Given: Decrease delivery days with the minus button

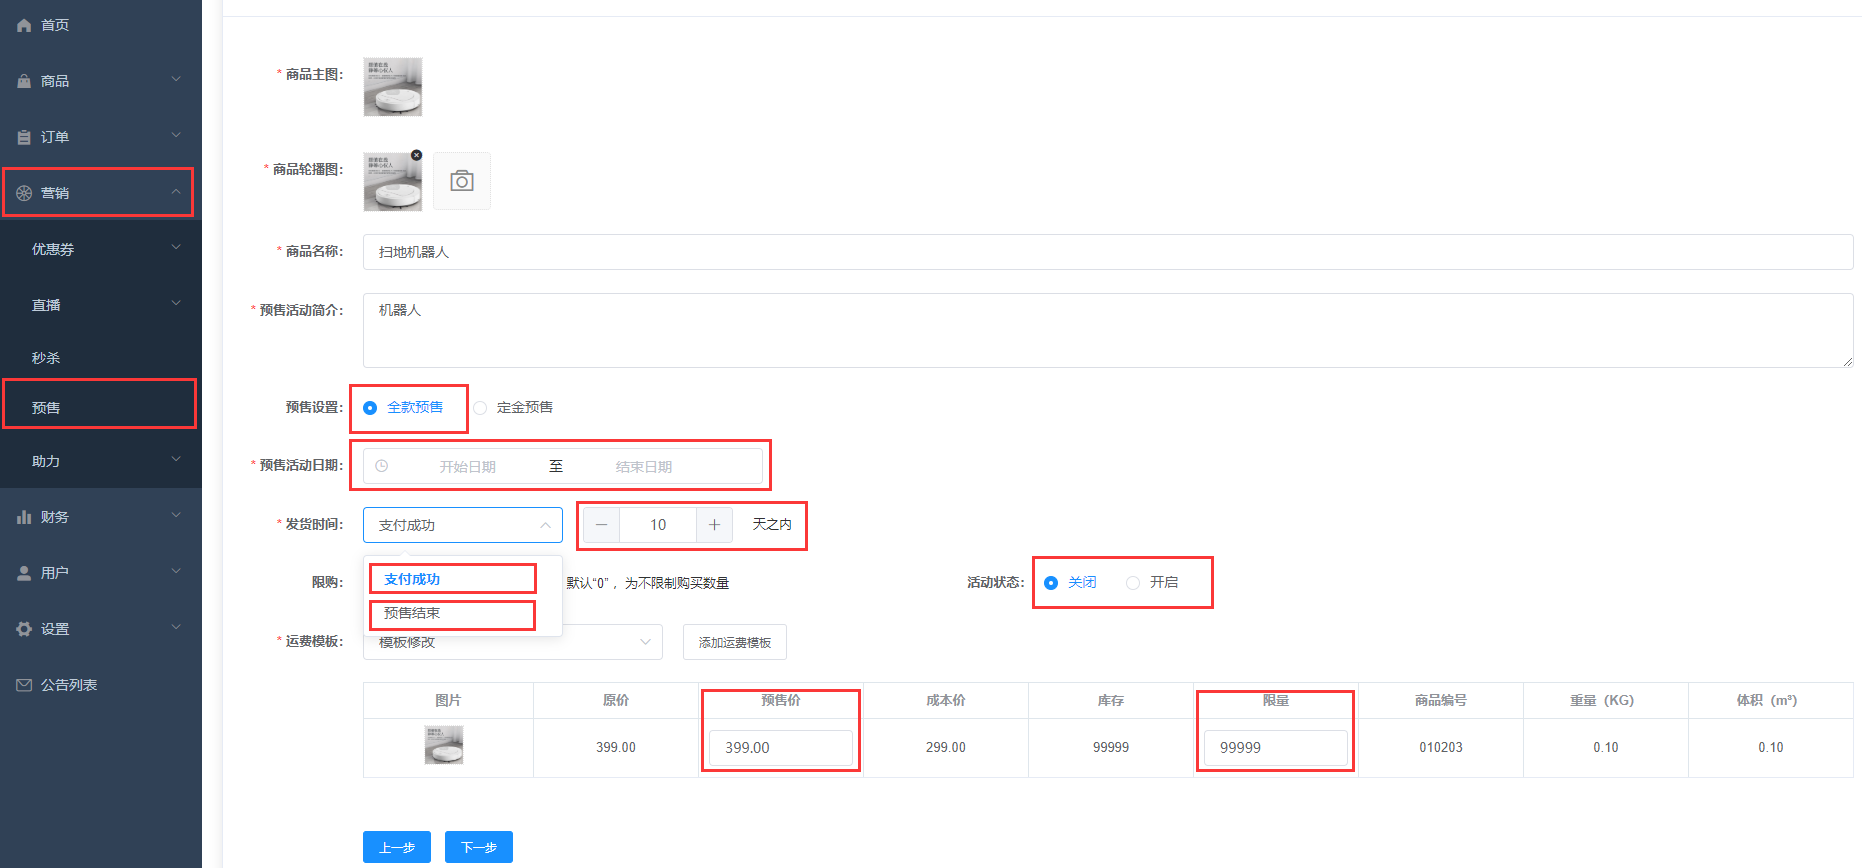Looking at the screenshot, I should coord(601,525).
